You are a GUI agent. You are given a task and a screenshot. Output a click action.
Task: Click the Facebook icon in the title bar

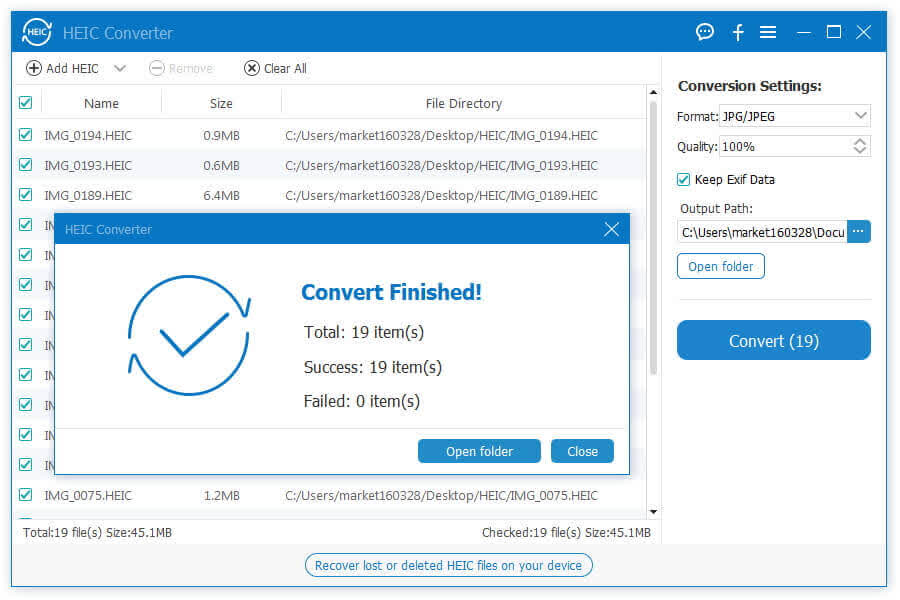(x=738, y=31)
